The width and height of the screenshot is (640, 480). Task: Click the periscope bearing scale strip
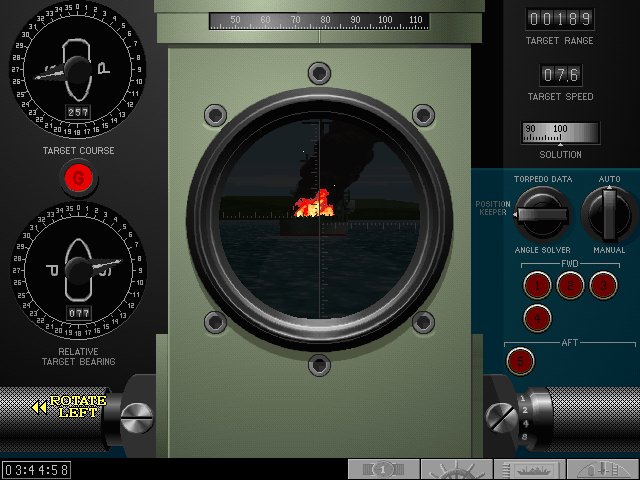coord(319,21)
